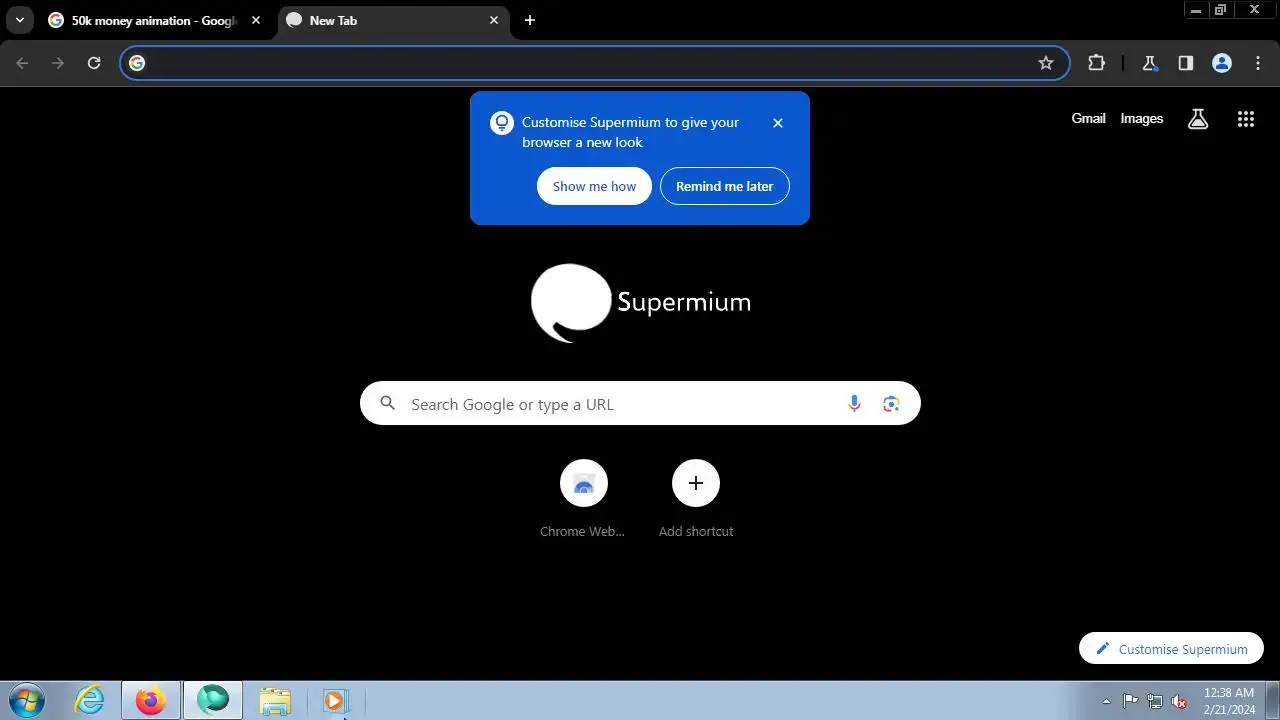Open Windows Explorer folder on taskbar
Screen dimensions: 1280x720
click(274, 701)
